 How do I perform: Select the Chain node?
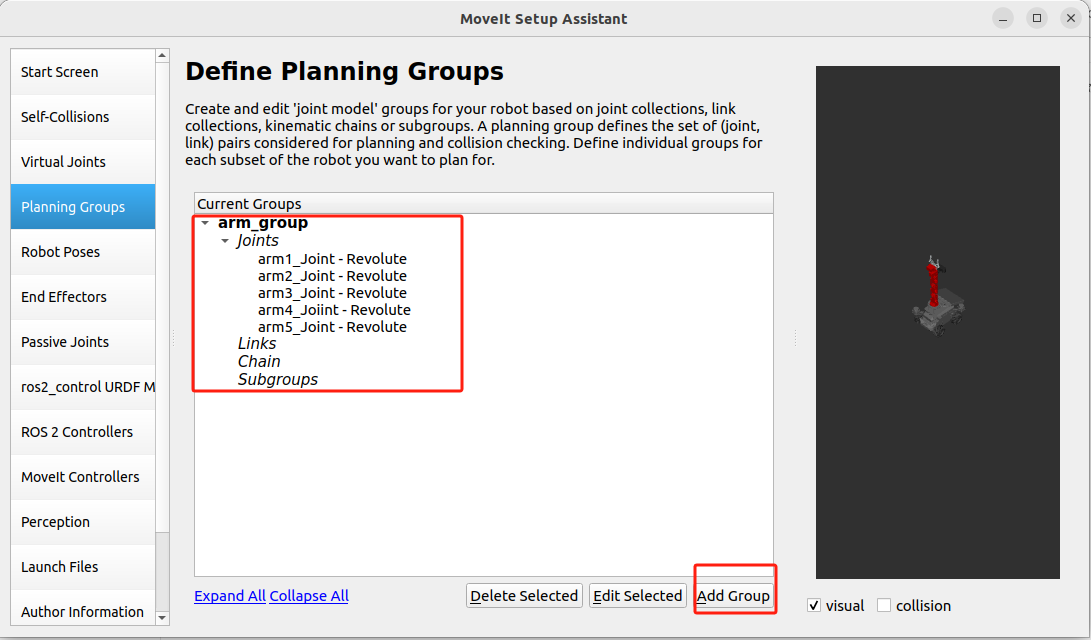259,362
